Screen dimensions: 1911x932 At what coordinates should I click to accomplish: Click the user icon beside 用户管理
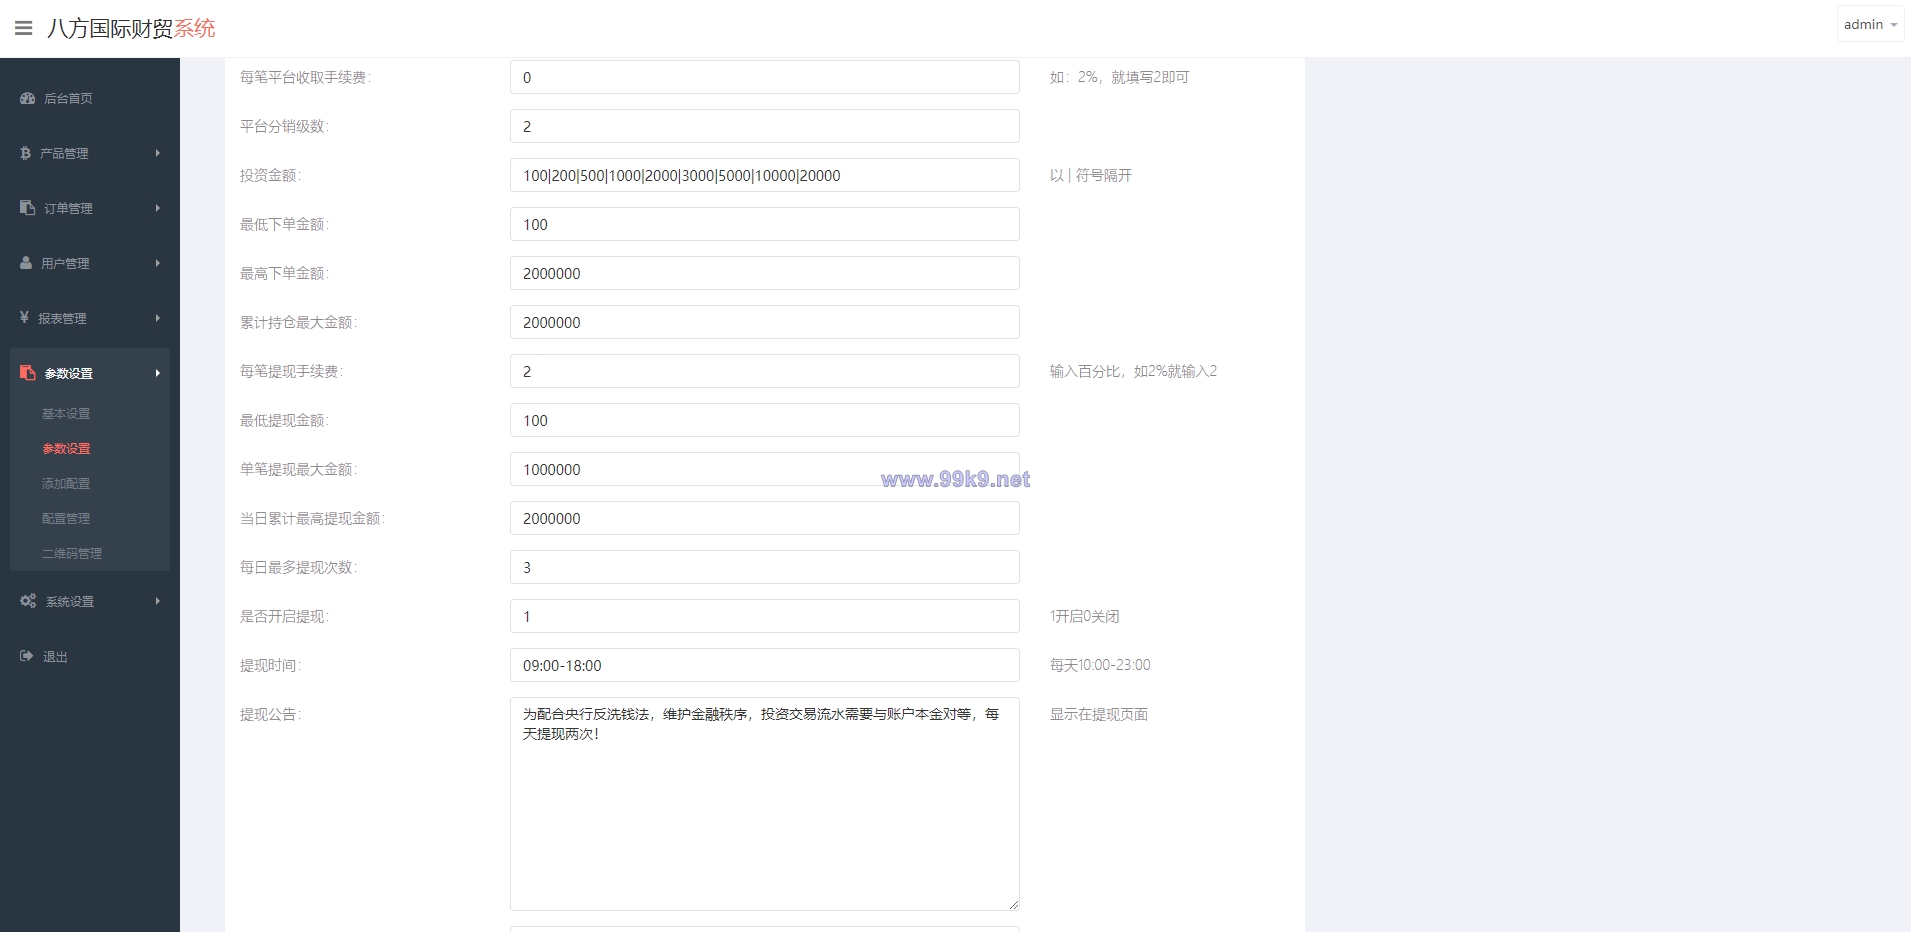tap(27, 263)
